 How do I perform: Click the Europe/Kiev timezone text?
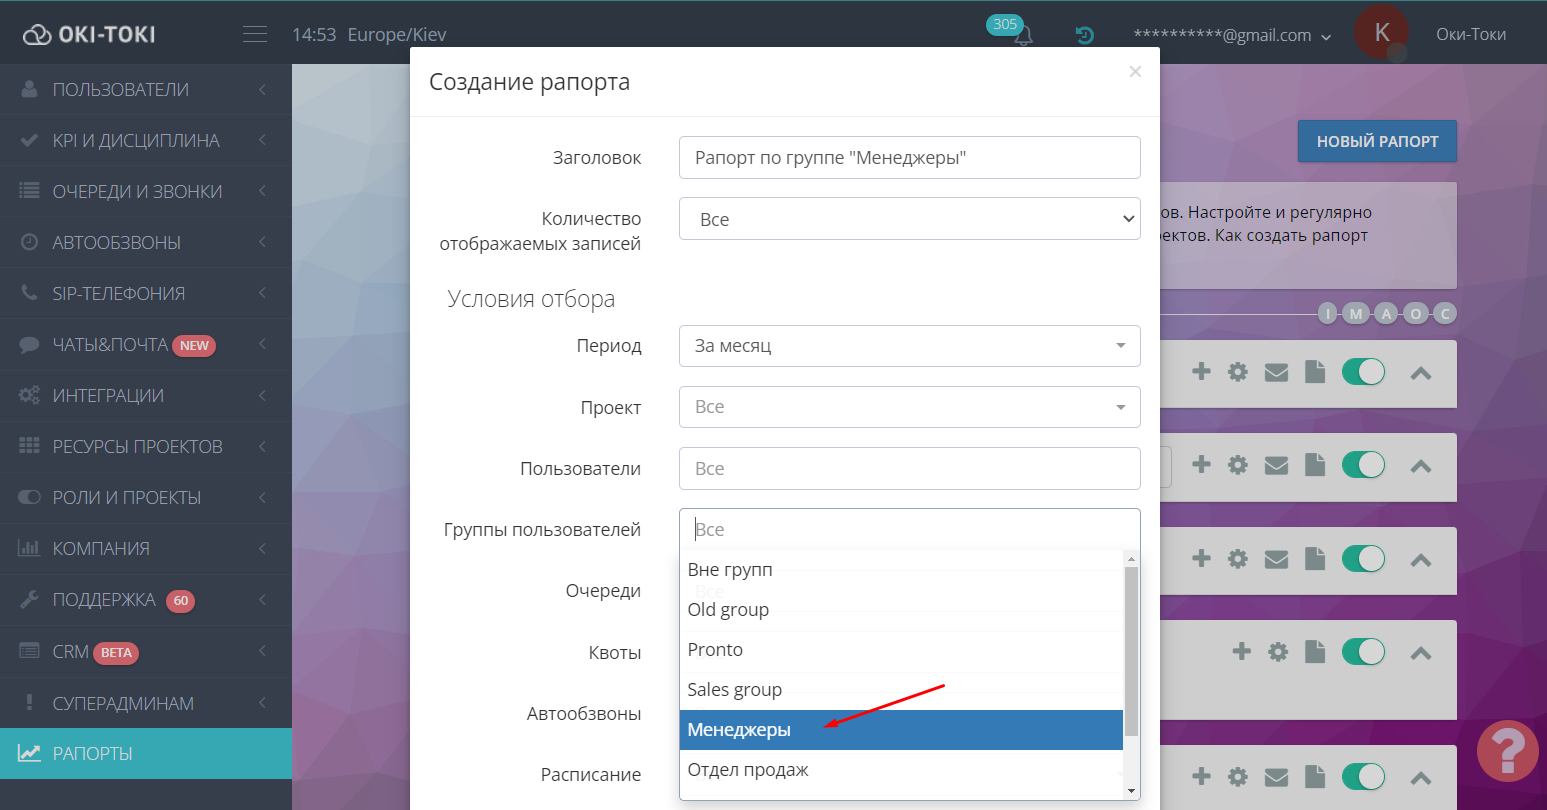coord(397,35)
